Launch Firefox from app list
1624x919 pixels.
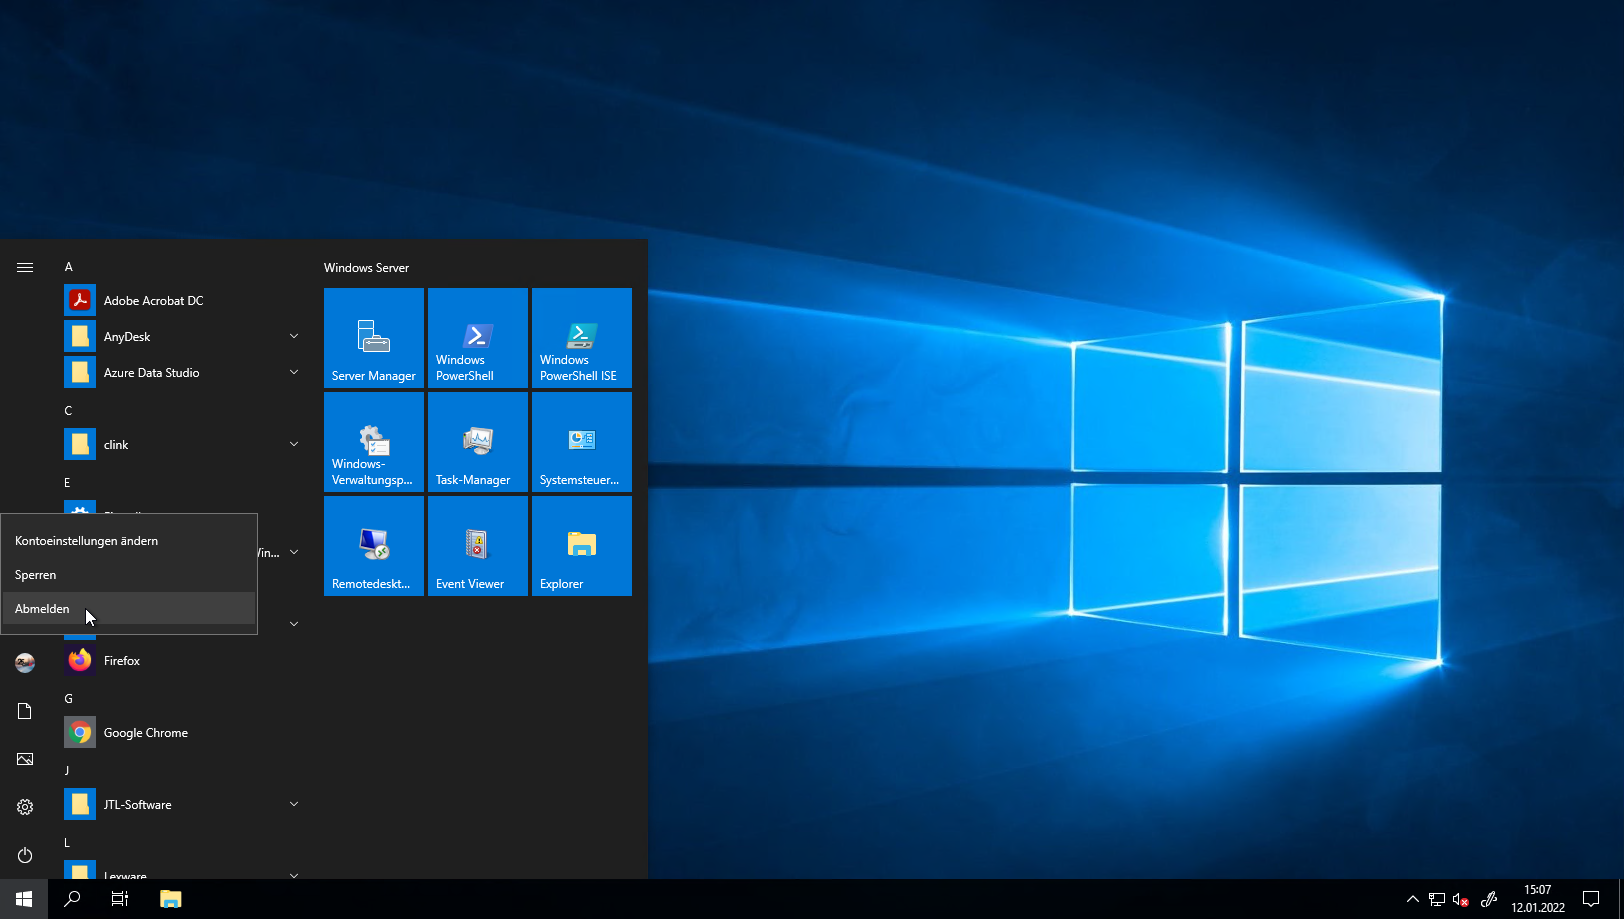(184, 660)
